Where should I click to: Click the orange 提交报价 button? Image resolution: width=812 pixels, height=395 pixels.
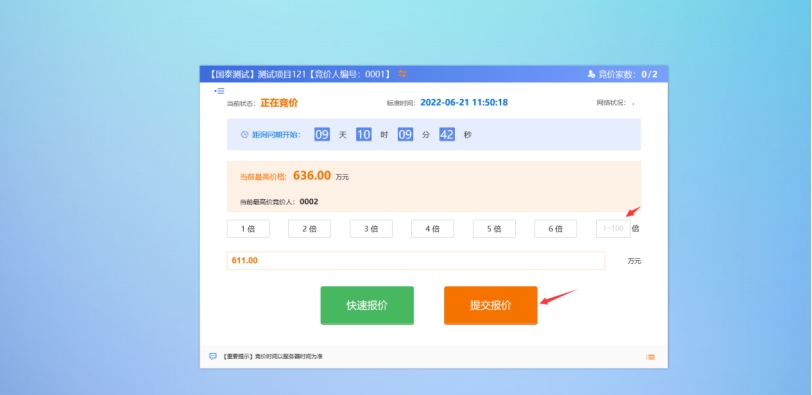pos(490,305)
